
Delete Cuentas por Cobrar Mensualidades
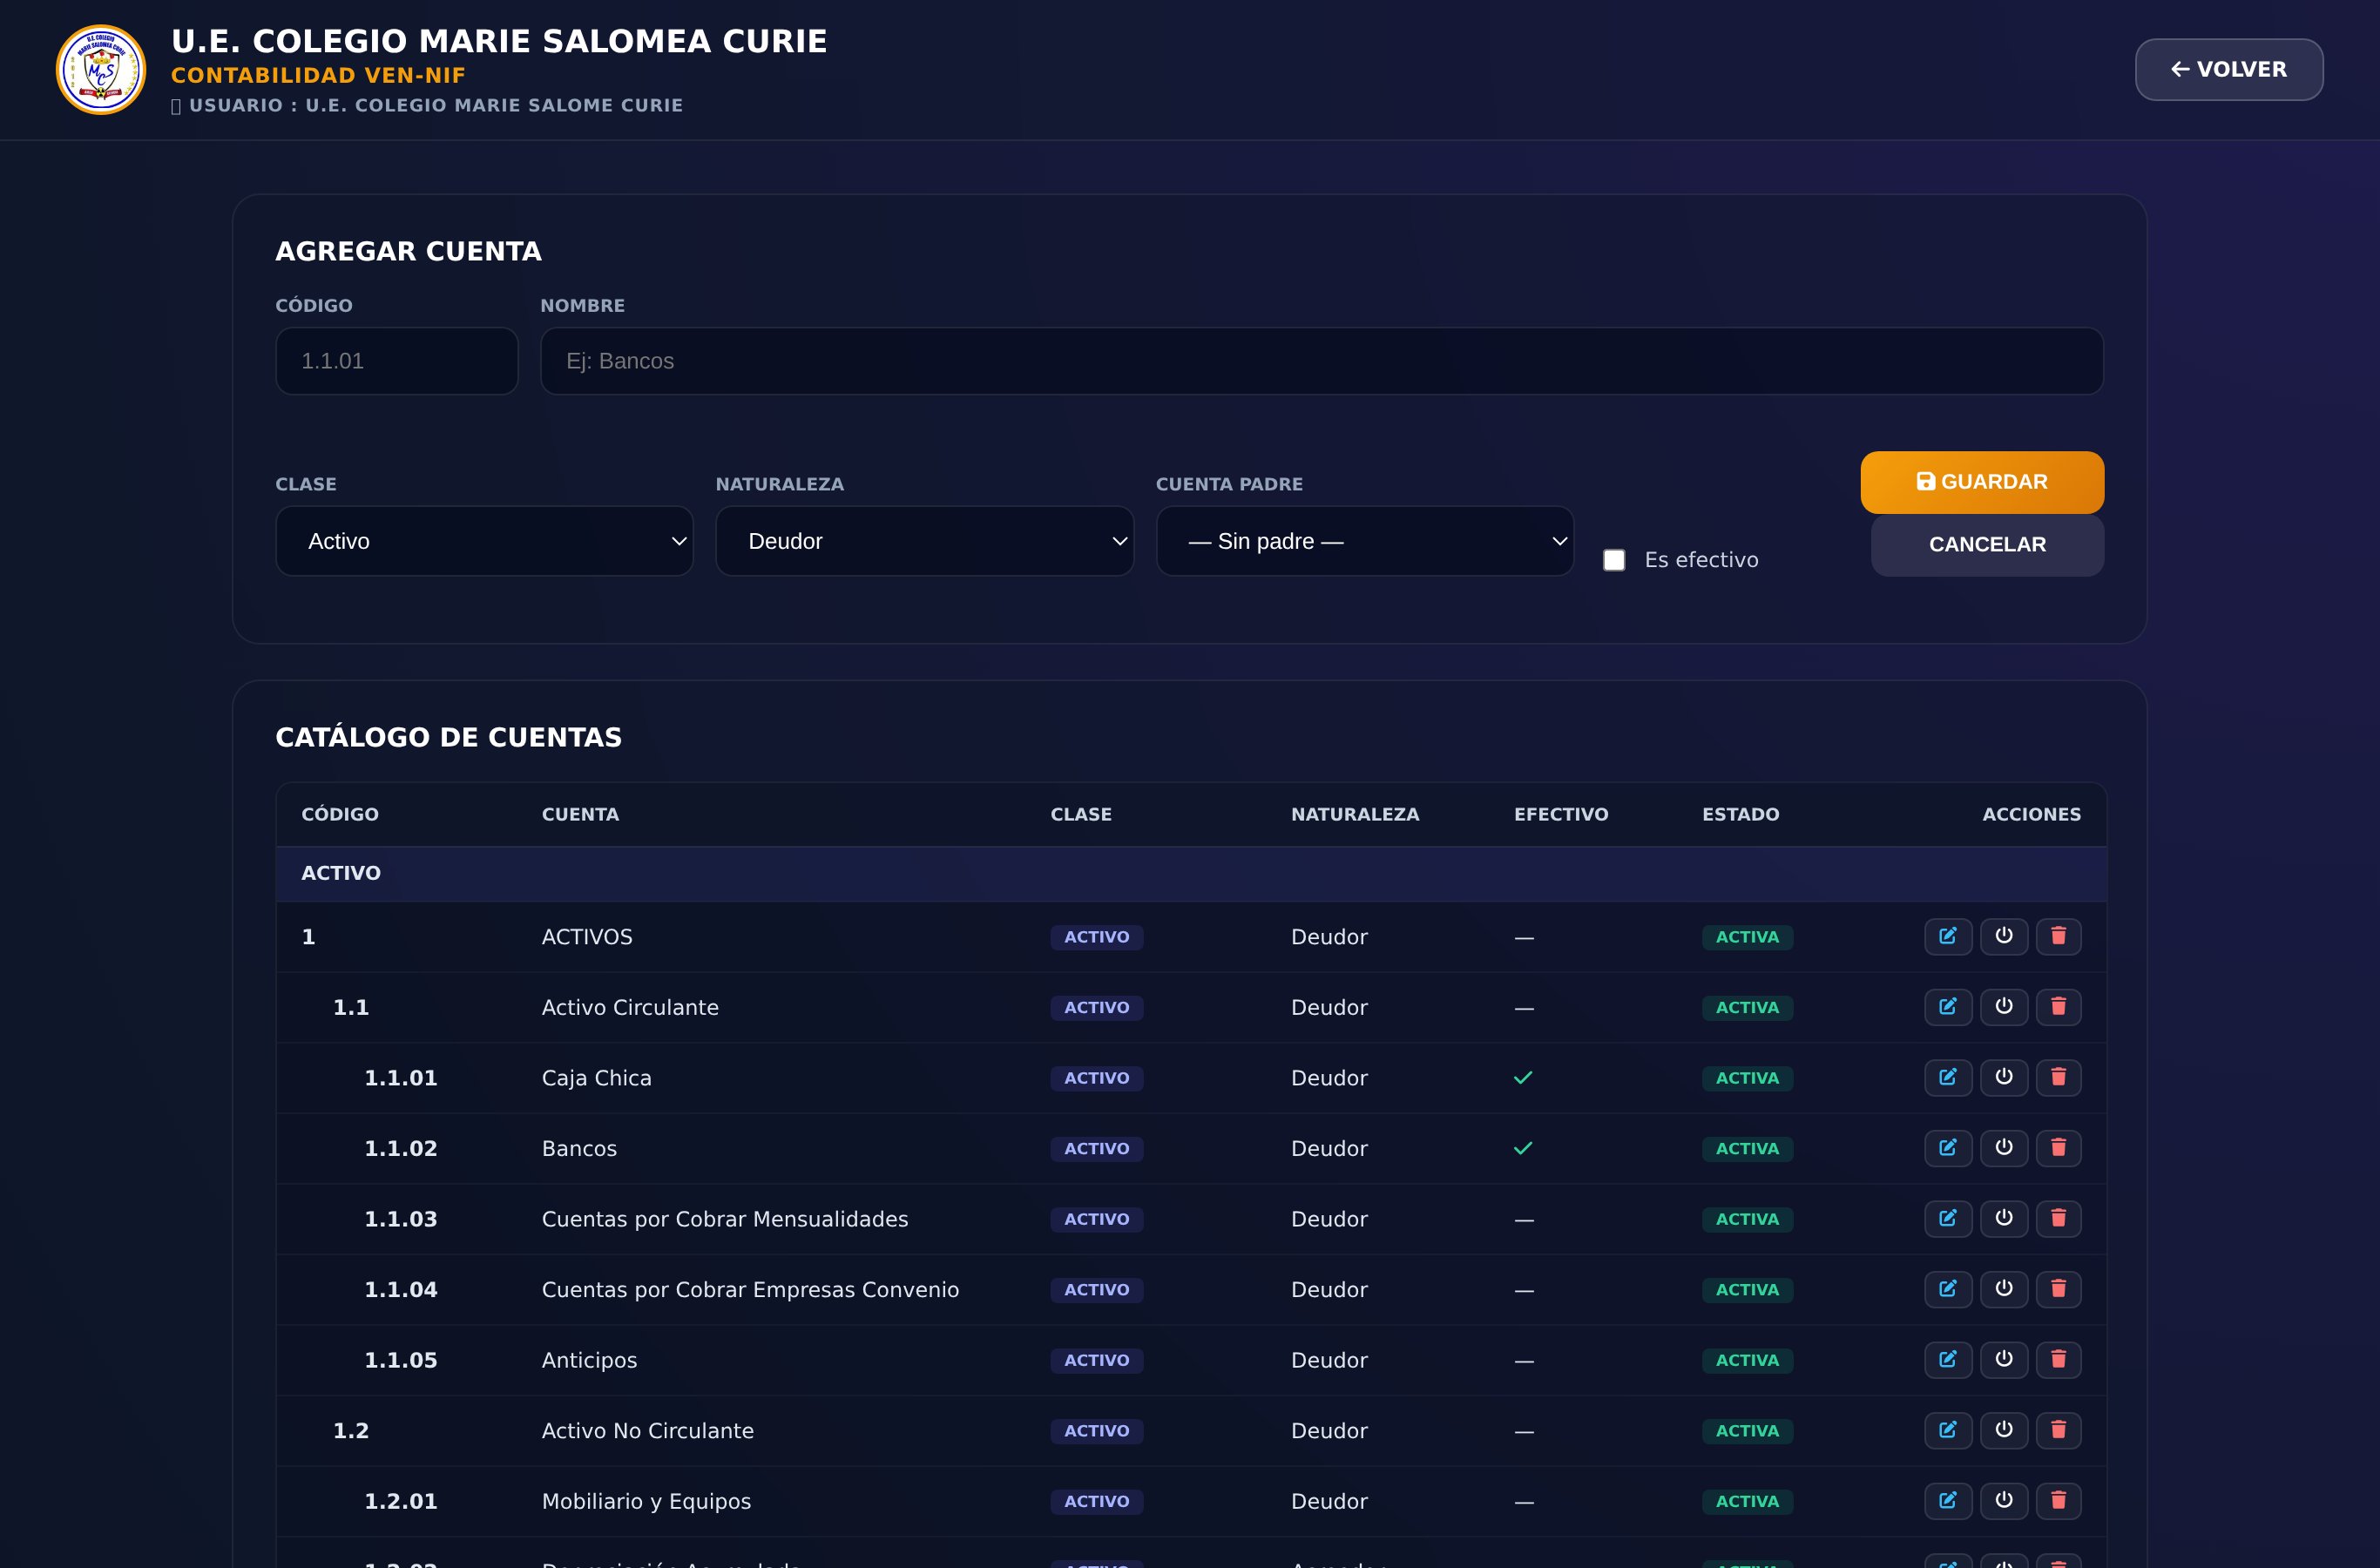click(x=2059, y=1219)
